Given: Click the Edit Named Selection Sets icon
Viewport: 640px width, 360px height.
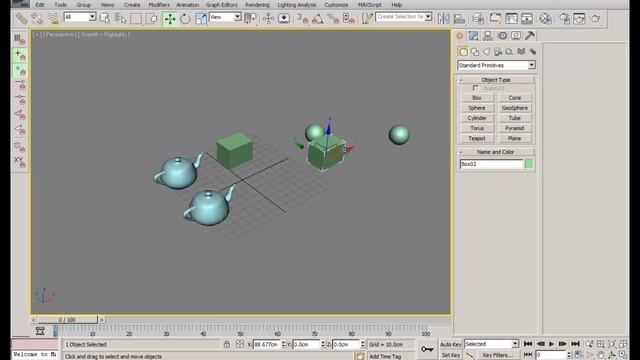Looking at the screenshot, I should tap(367, 18).
